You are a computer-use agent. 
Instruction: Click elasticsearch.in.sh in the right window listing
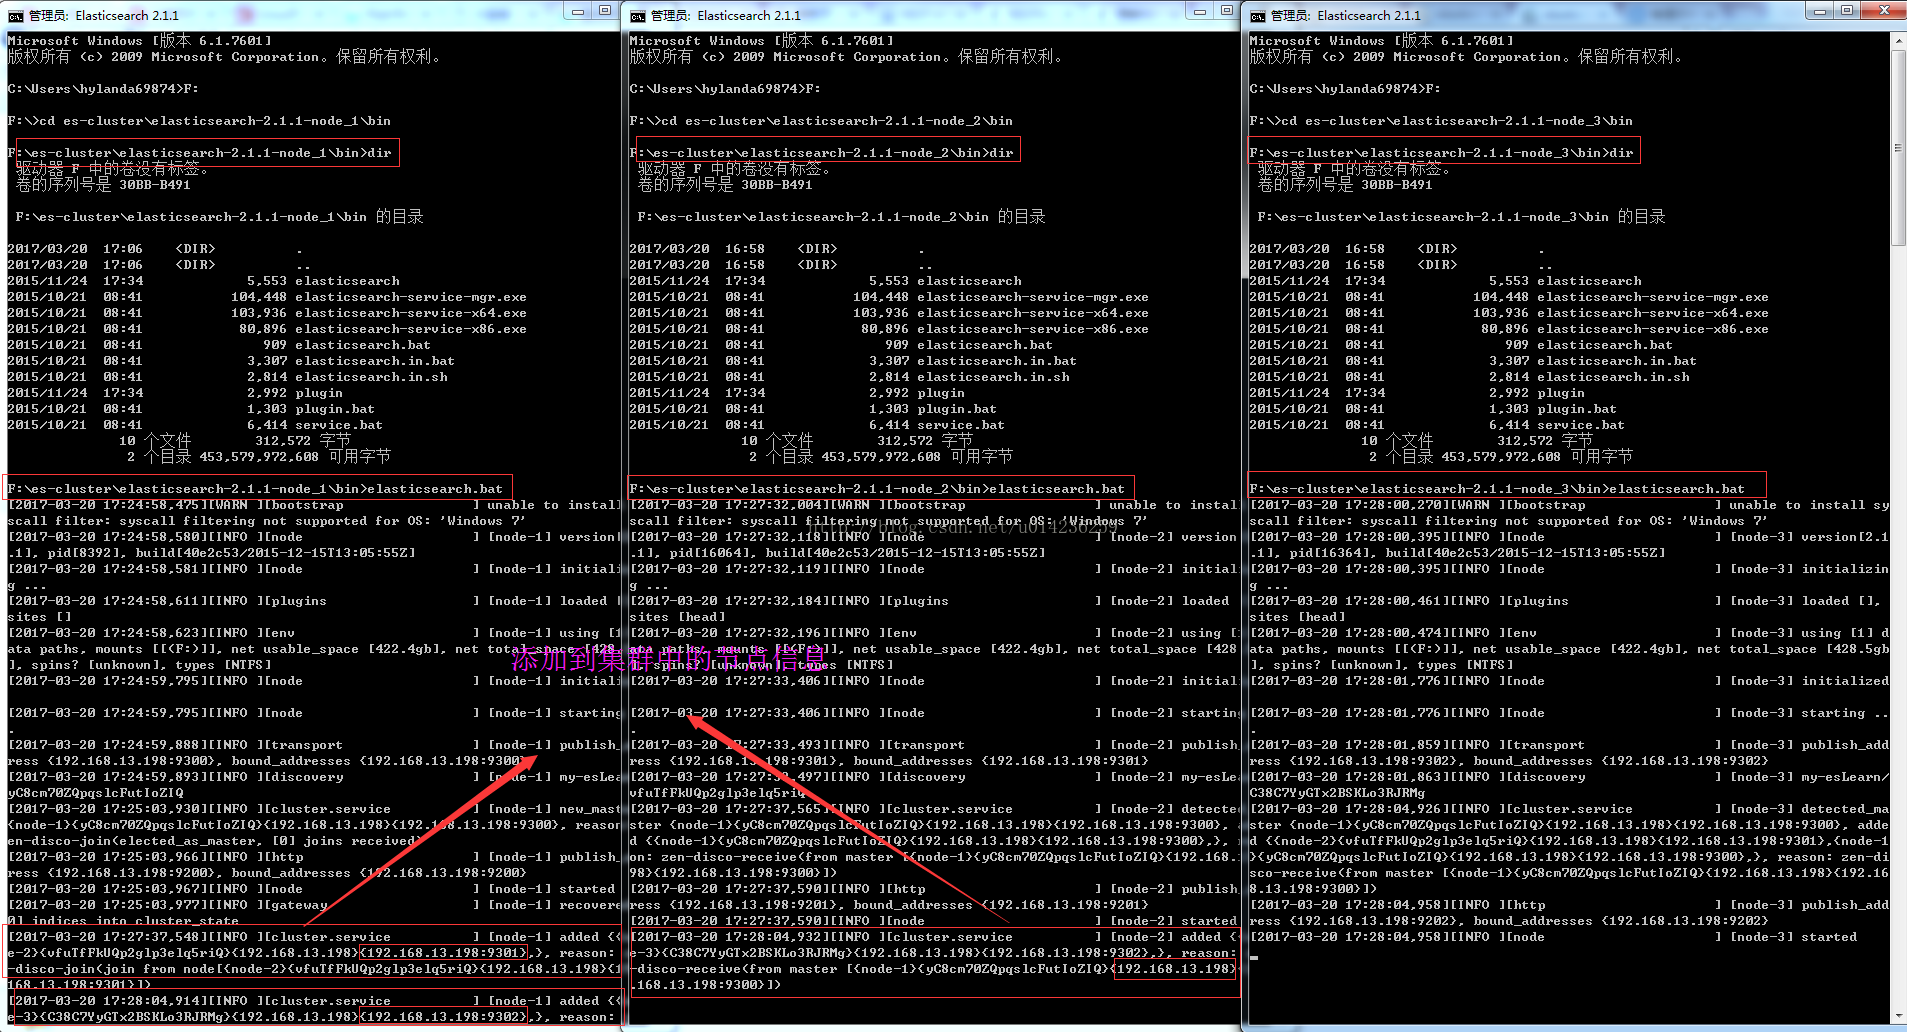pos(1613,377)
